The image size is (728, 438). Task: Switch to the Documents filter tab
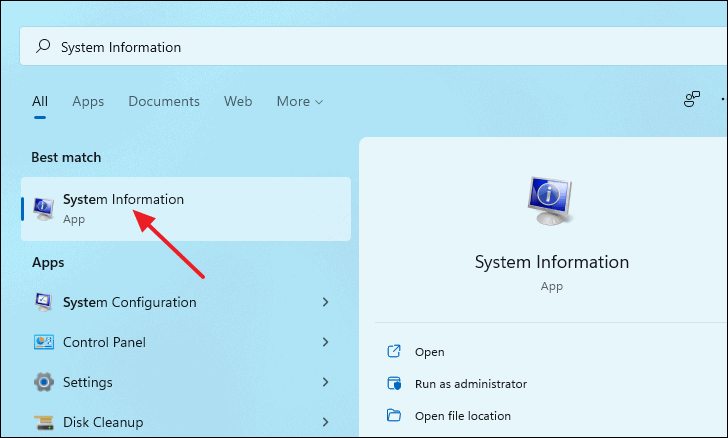(x=164, y=101)
